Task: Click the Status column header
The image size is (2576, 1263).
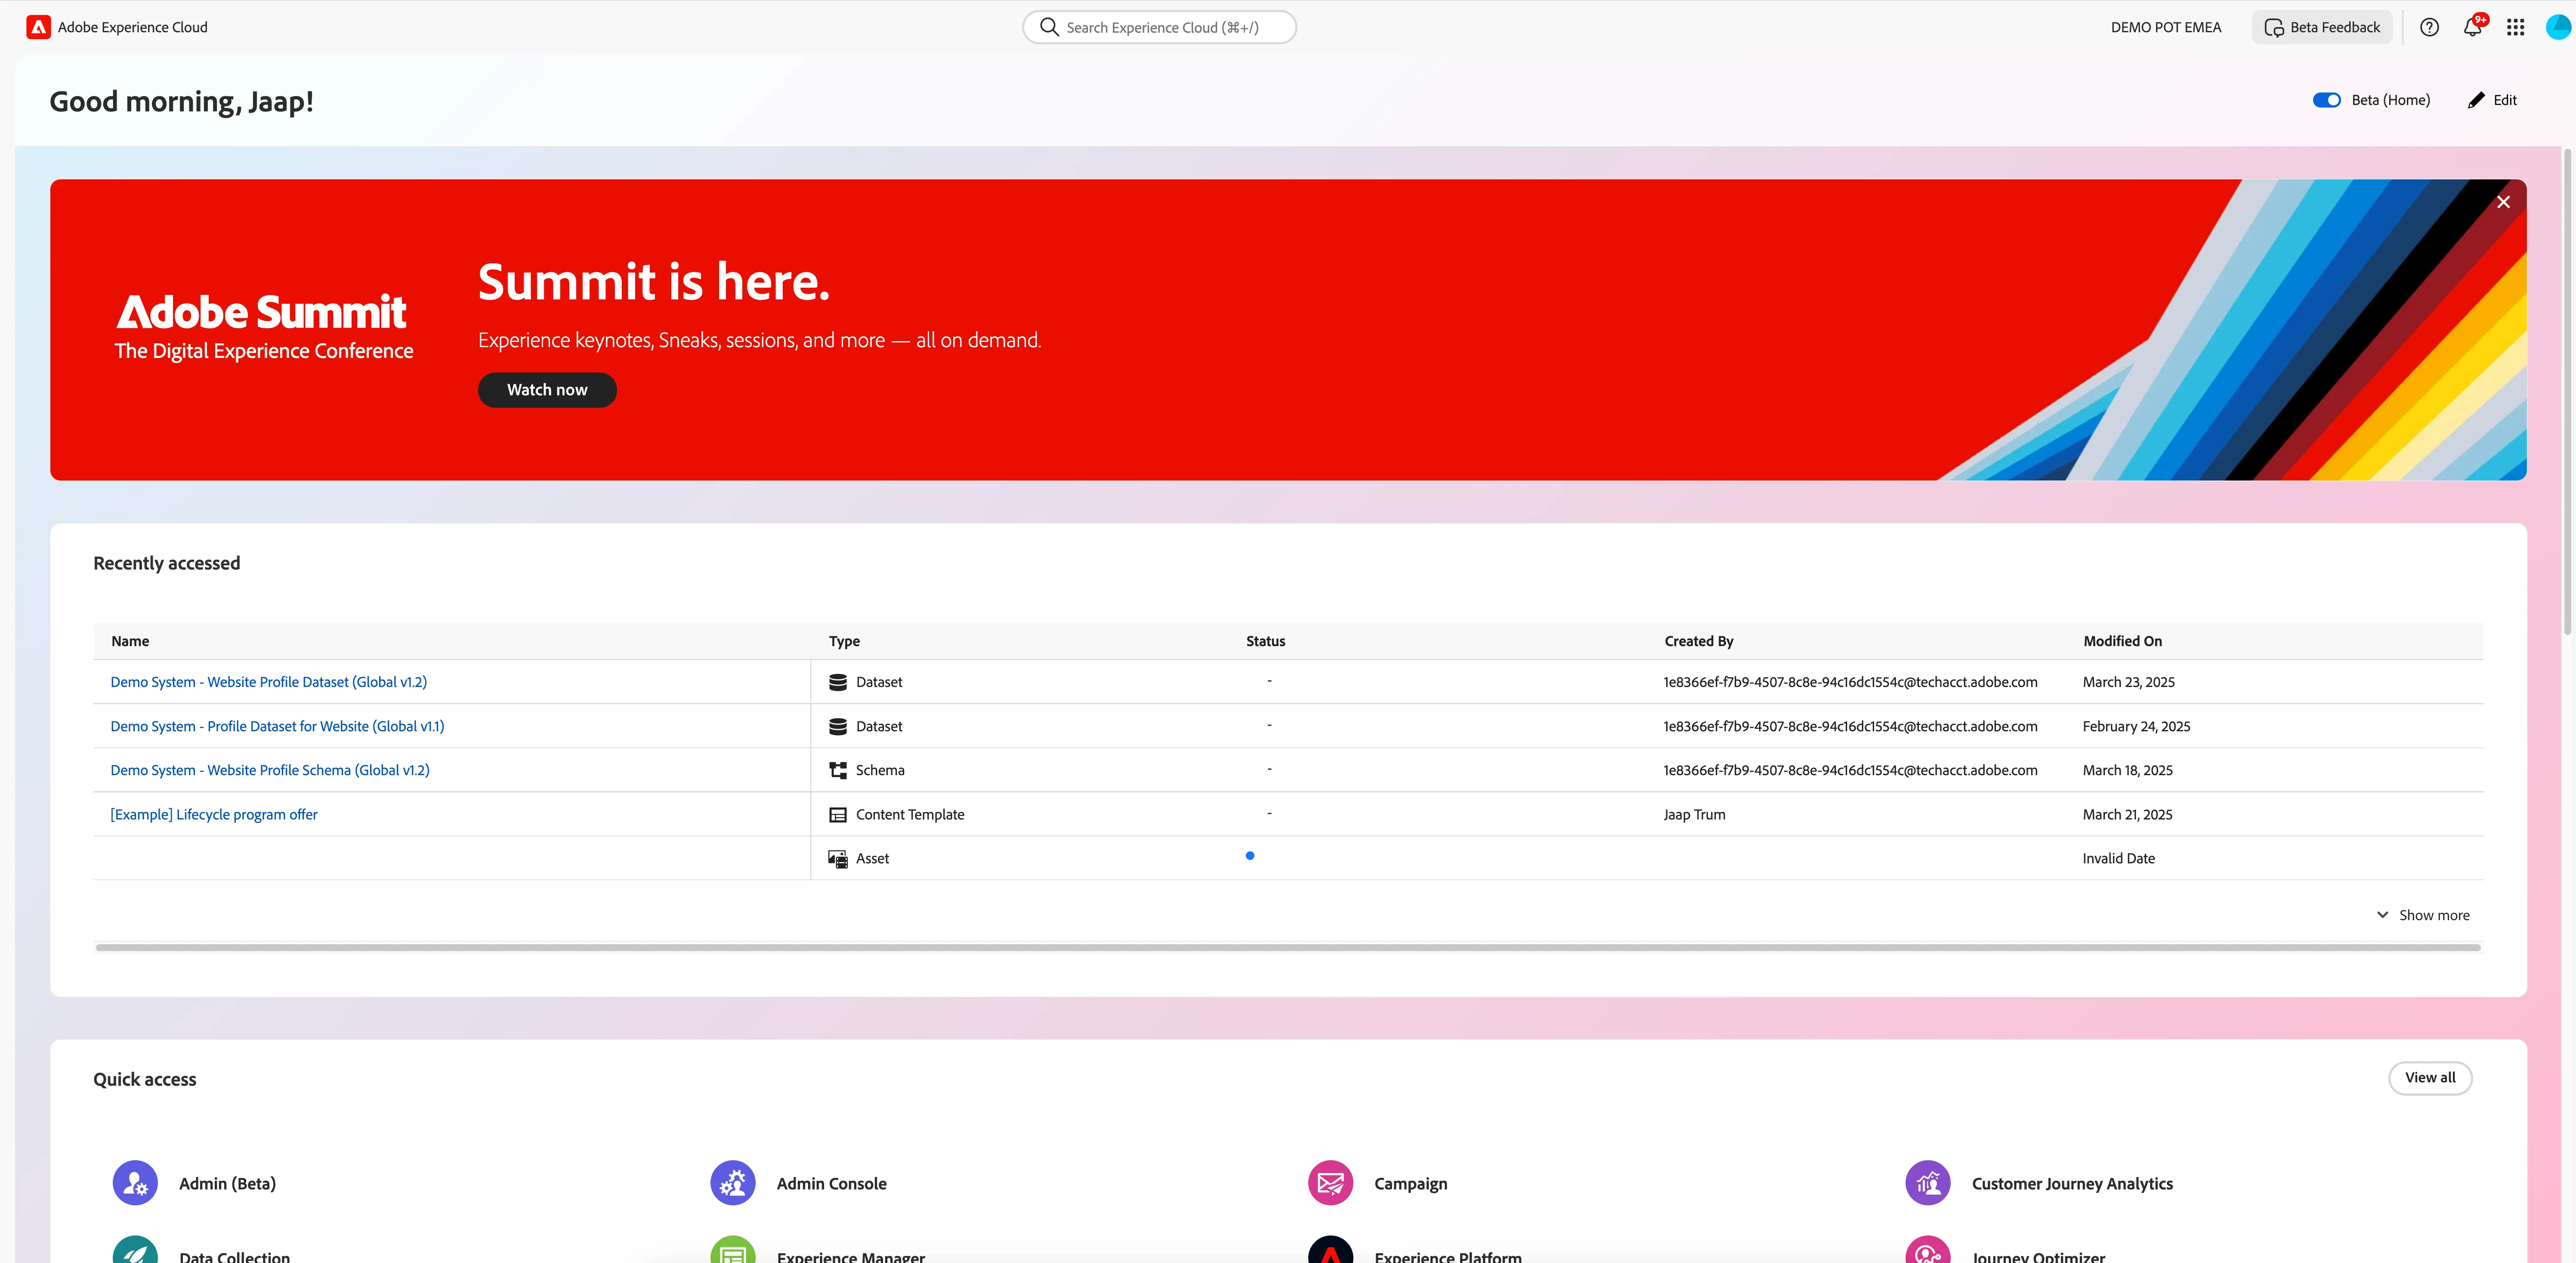Action: (1265, 641)
